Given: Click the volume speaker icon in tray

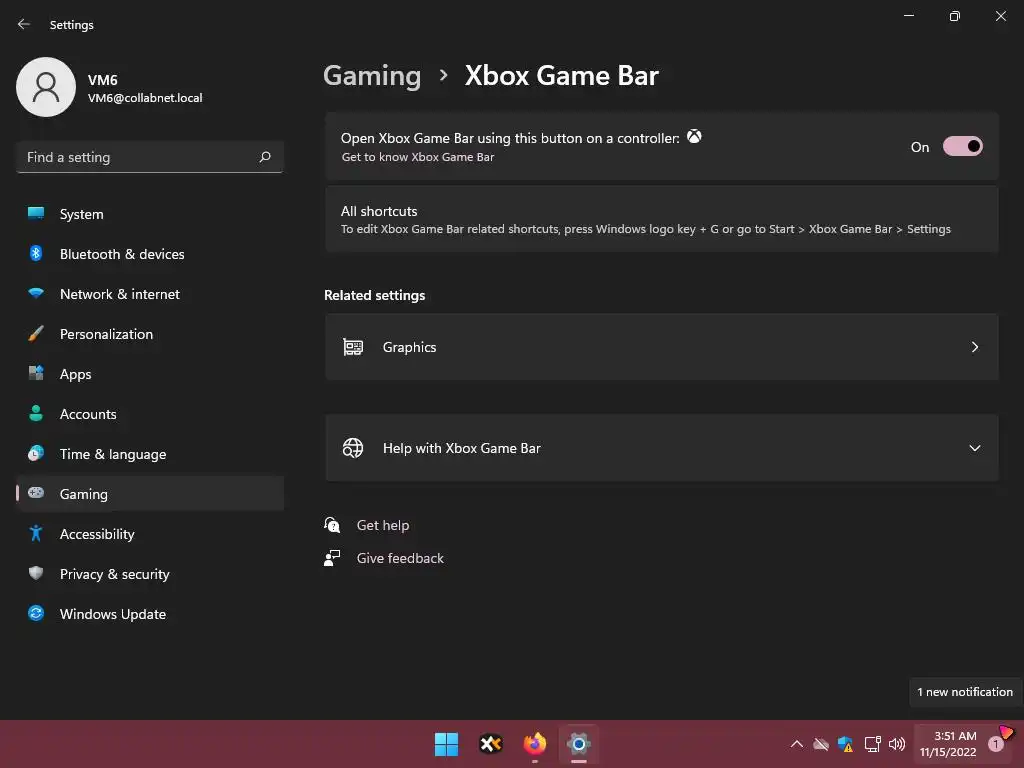Looking at the screenshot, I should click(x=897, y=744).
